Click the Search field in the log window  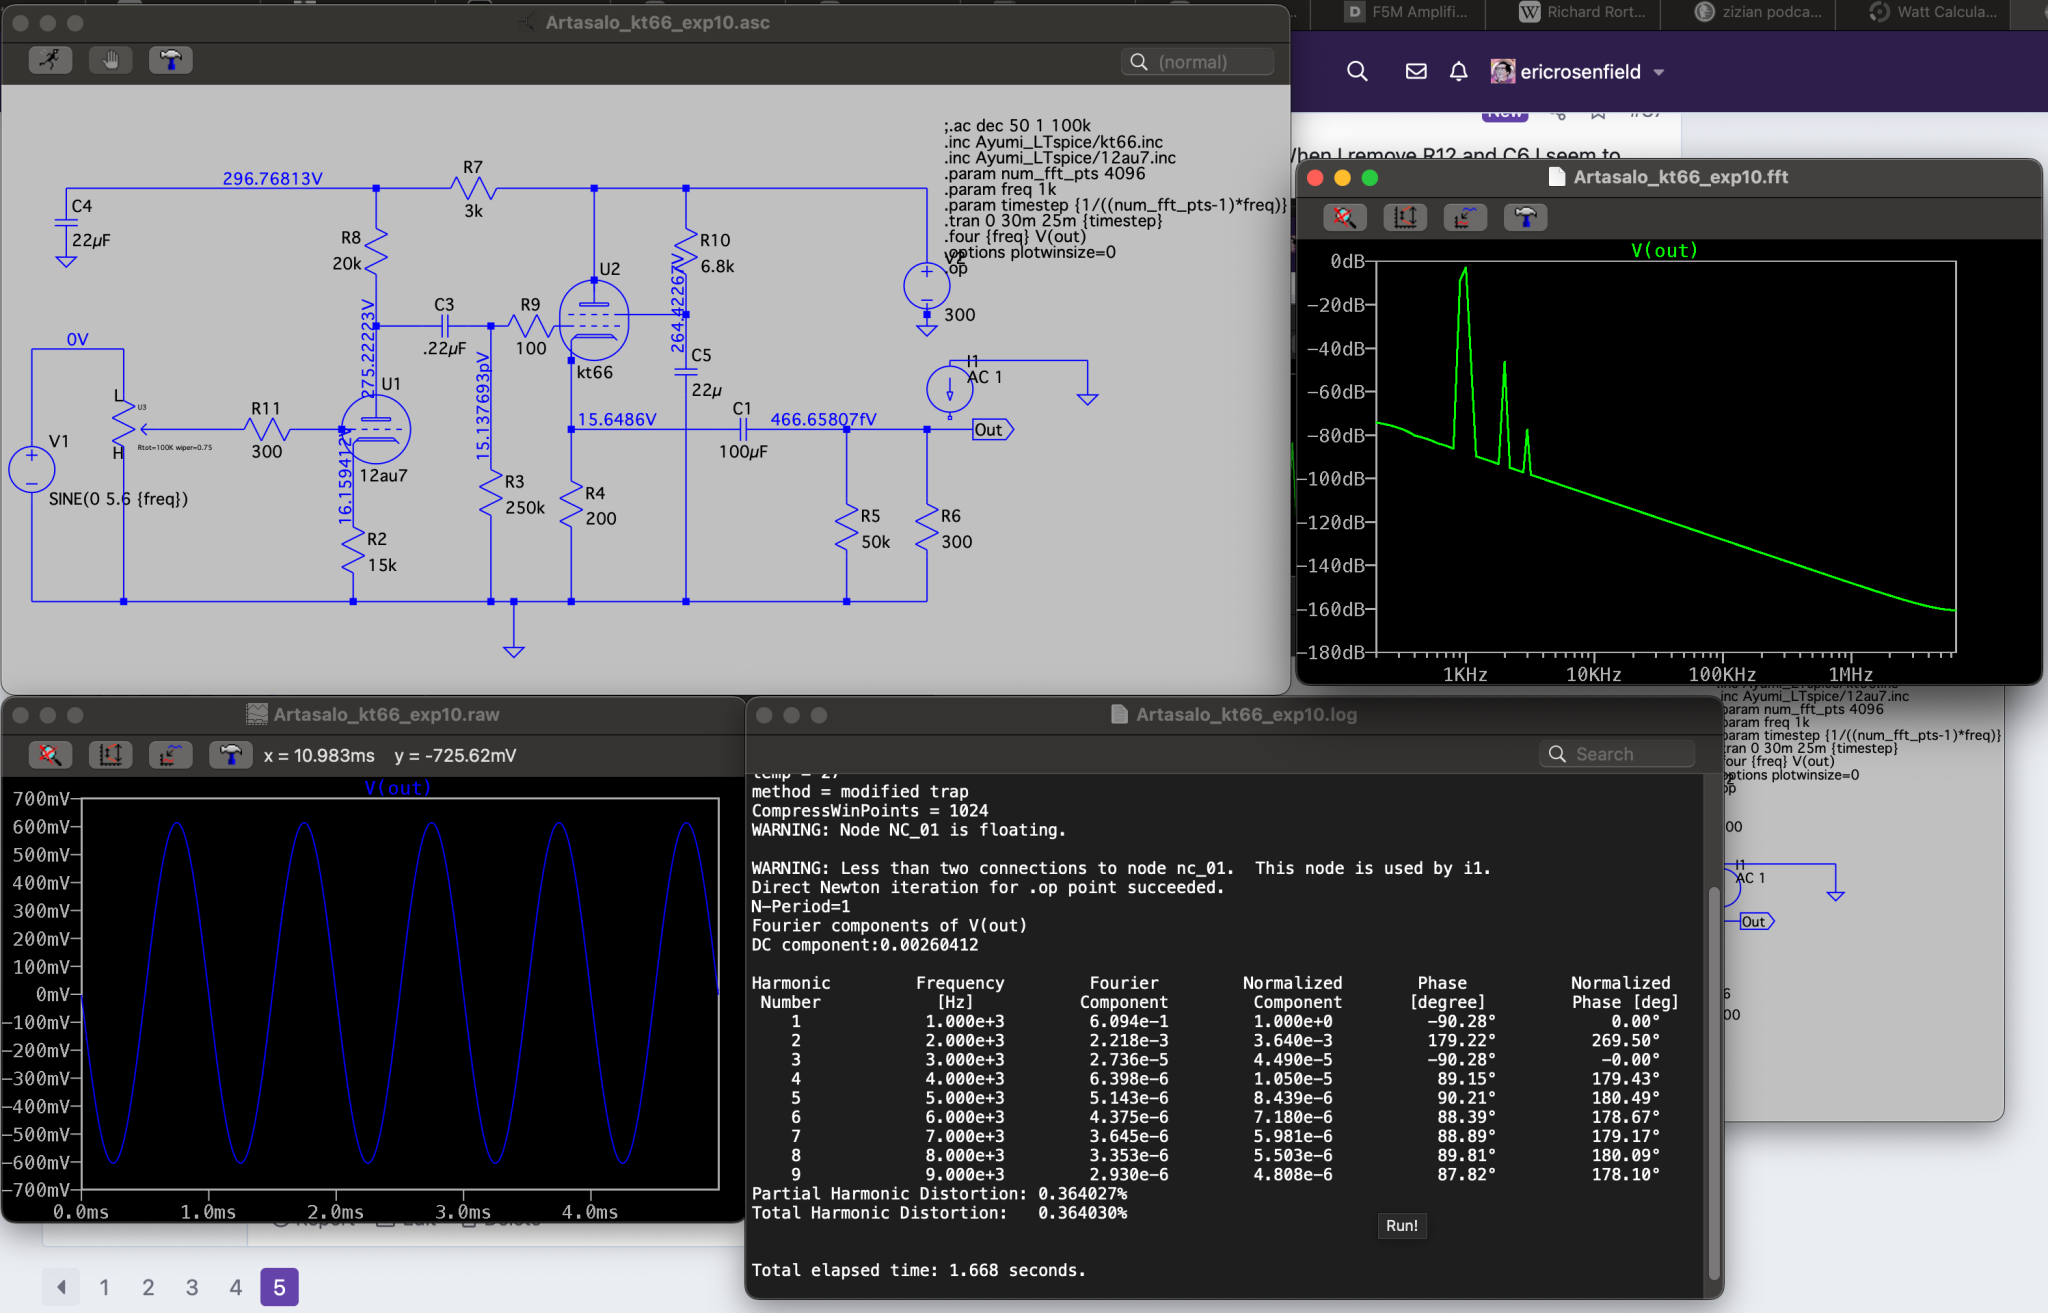click(x=1617, y=754)
